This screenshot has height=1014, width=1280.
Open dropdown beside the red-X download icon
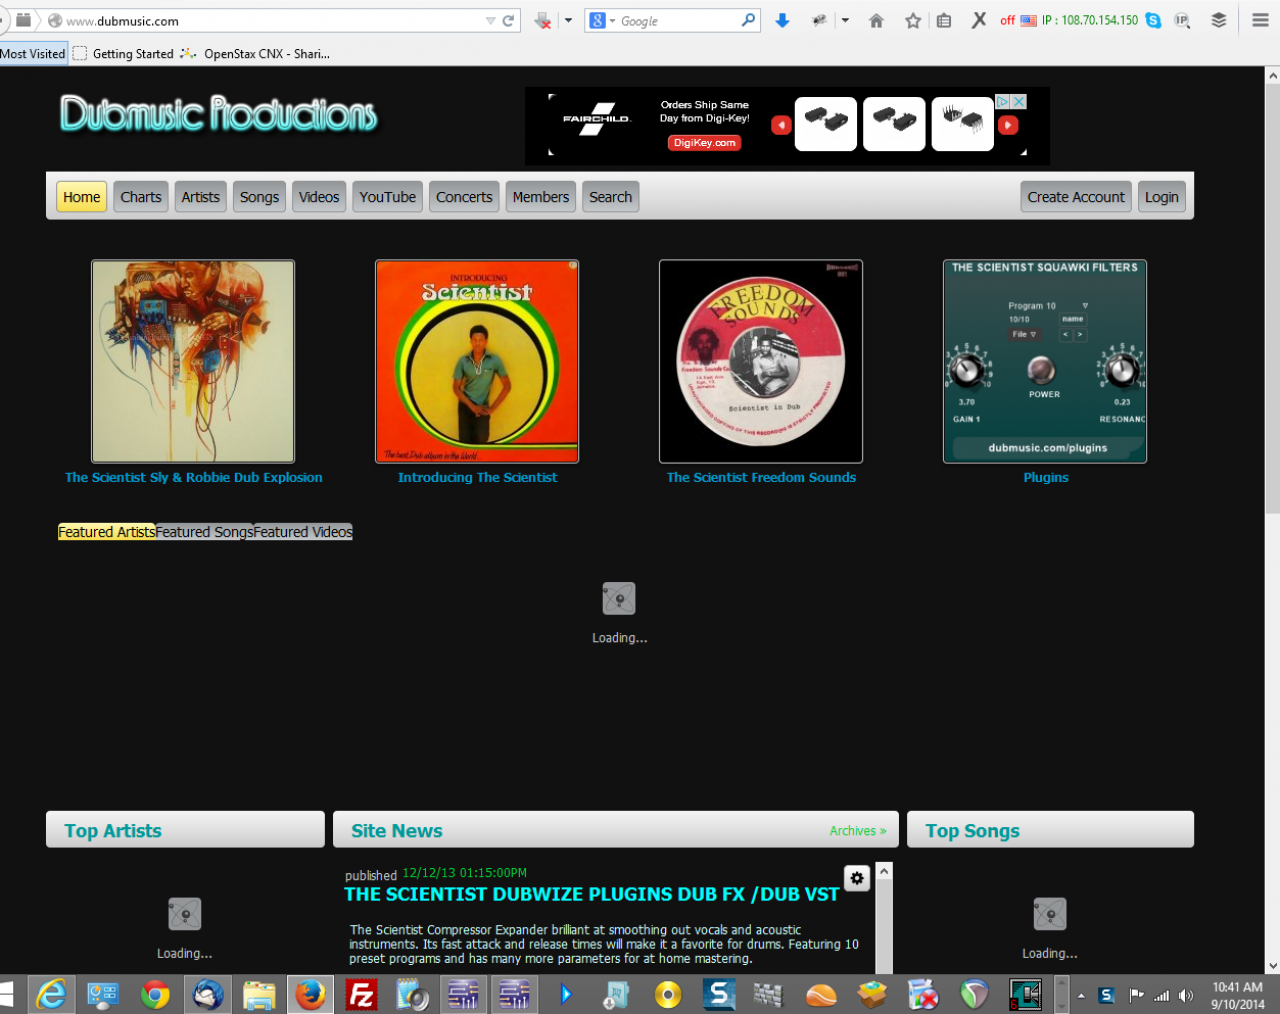[x=568, y=20]
